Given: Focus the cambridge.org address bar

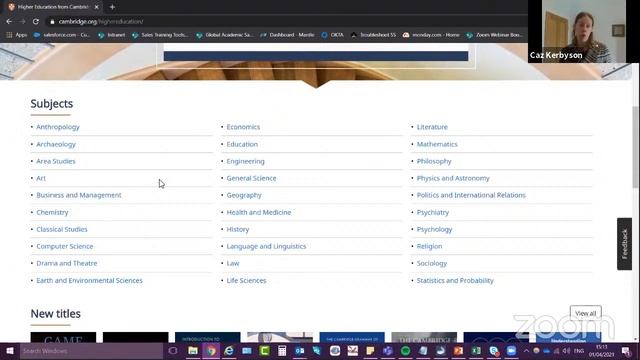Looking at the screenshot, I should coord(101,22).
